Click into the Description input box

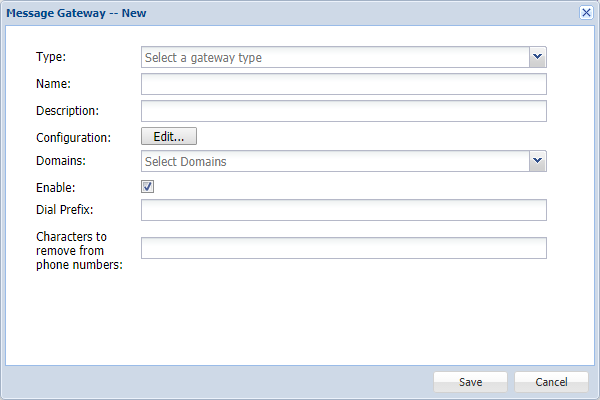[343, 110]
